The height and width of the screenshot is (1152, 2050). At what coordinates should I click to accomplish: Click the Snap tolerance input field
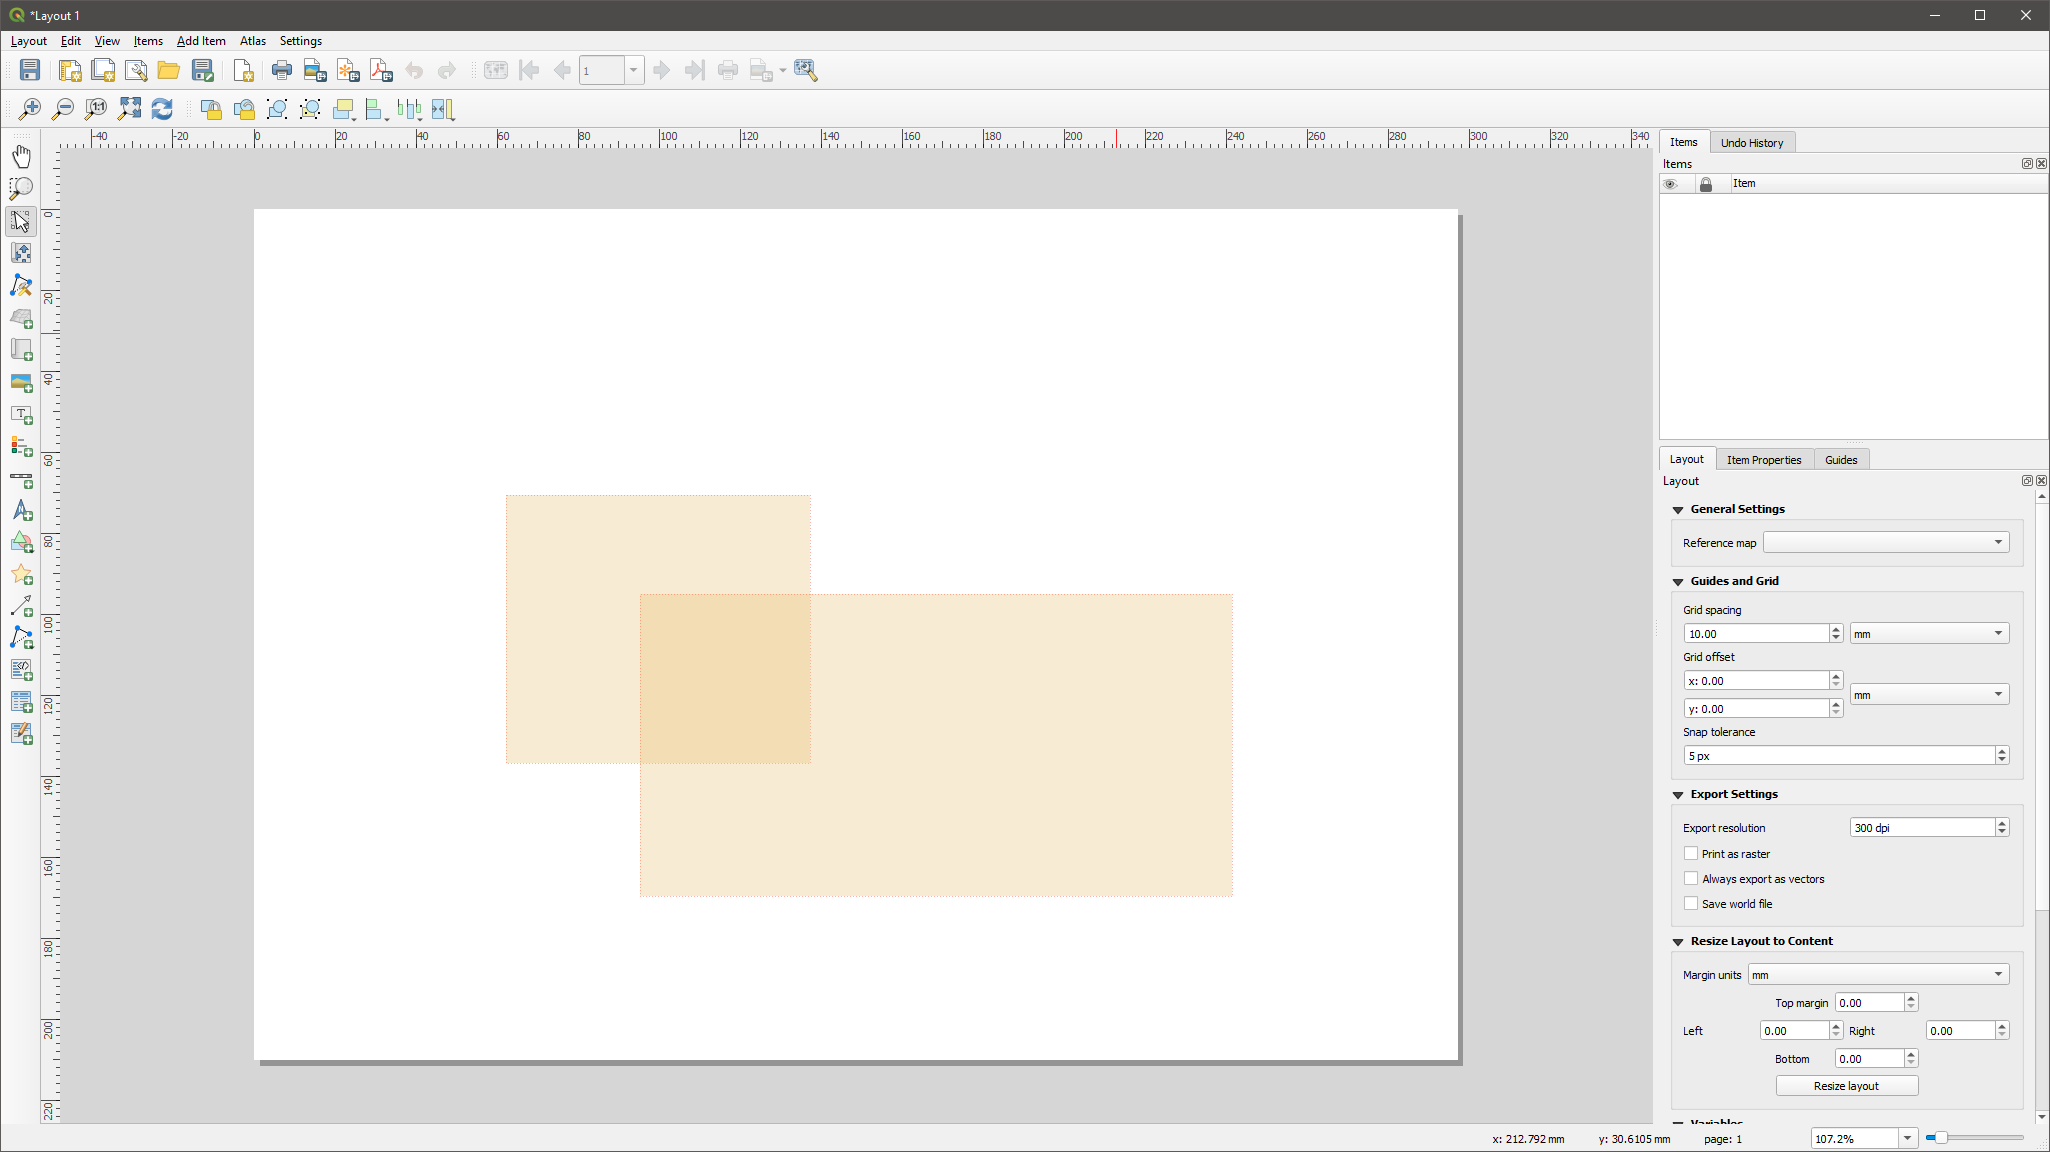click(x=1840, y=755)
